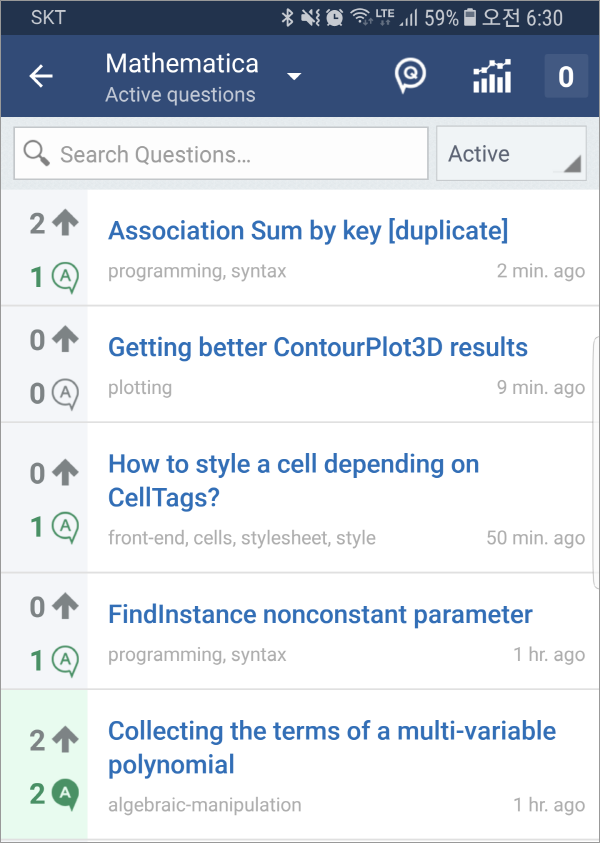Tap the magnifier icon in search box
This screenshot has height=843, width=600.
pos(37,154)
